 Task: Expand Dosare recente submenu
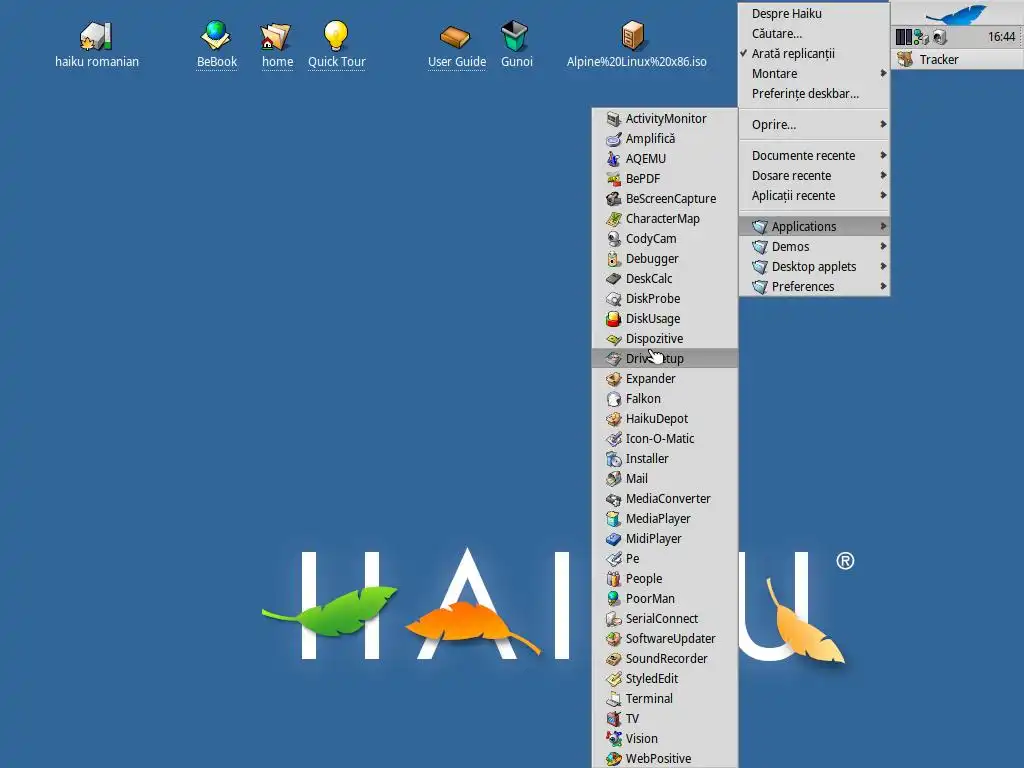814,176
